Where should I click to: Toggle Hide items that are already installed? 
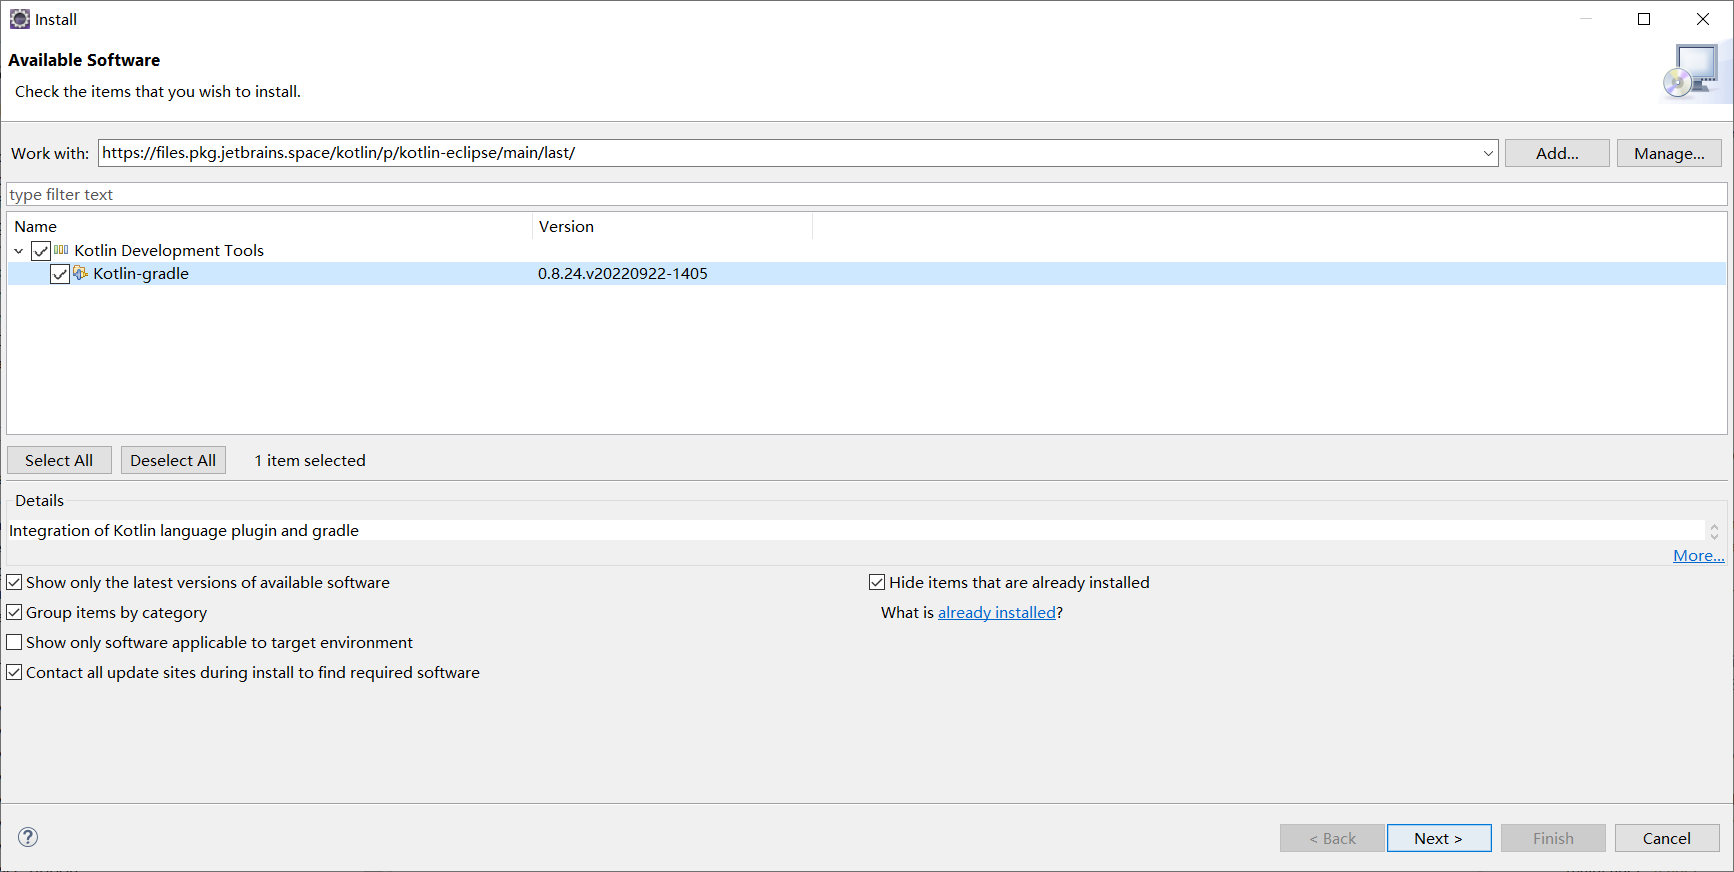pos(877,582)
